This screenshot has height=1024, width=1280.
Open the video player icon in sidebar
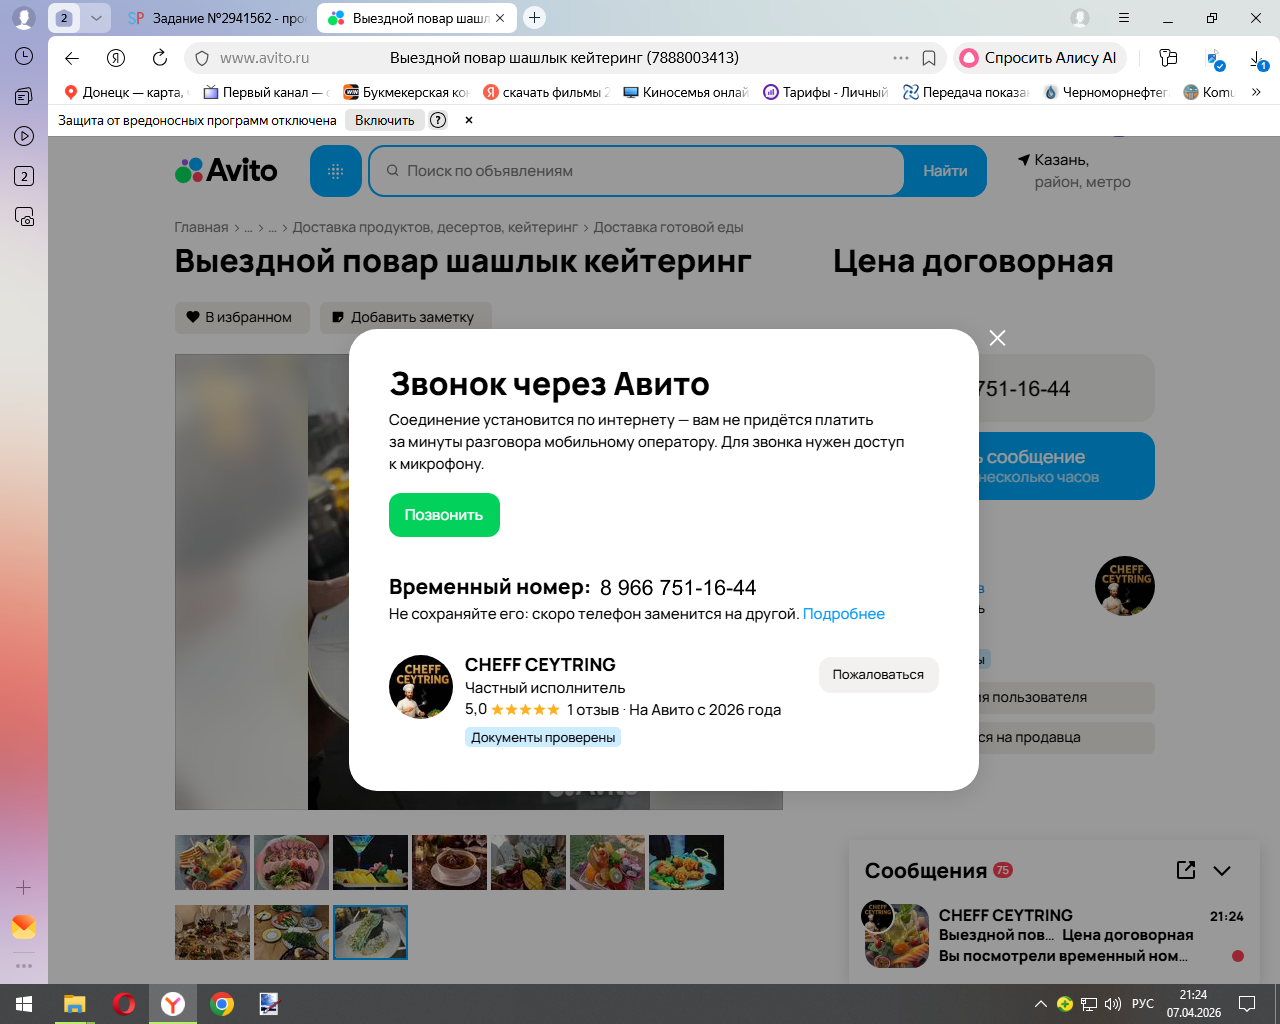click(24, 136)
